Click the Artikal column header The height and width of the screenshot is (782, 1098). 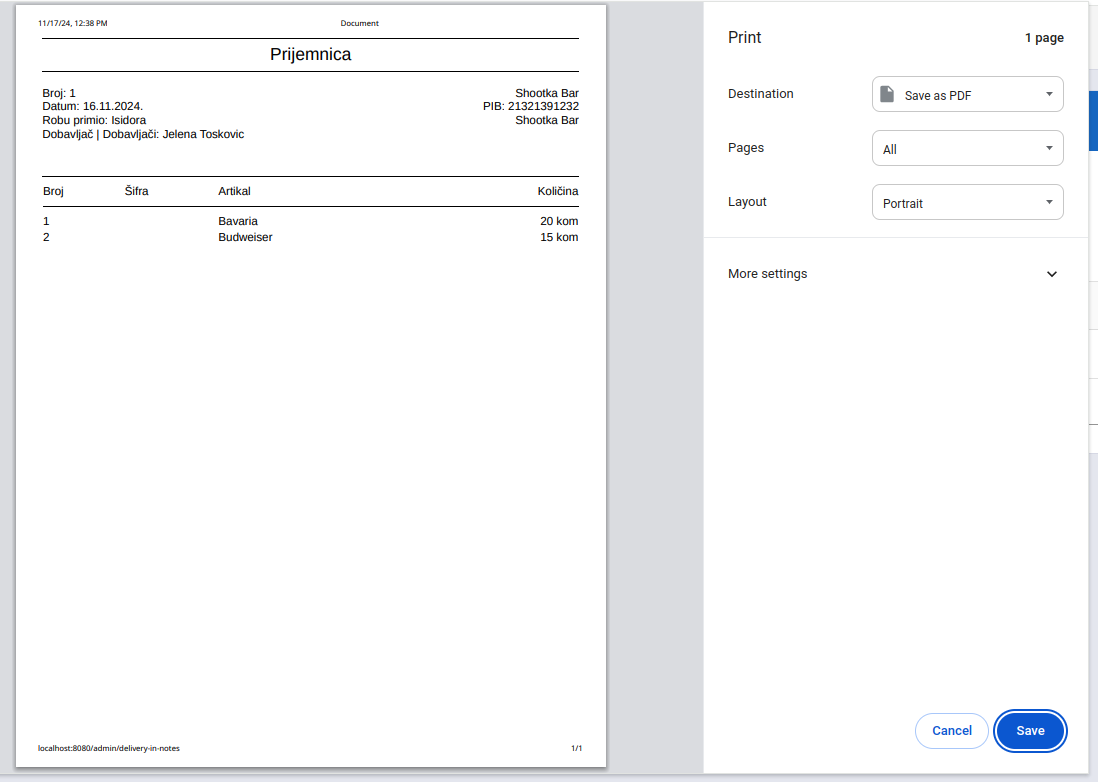click(234, 191)
